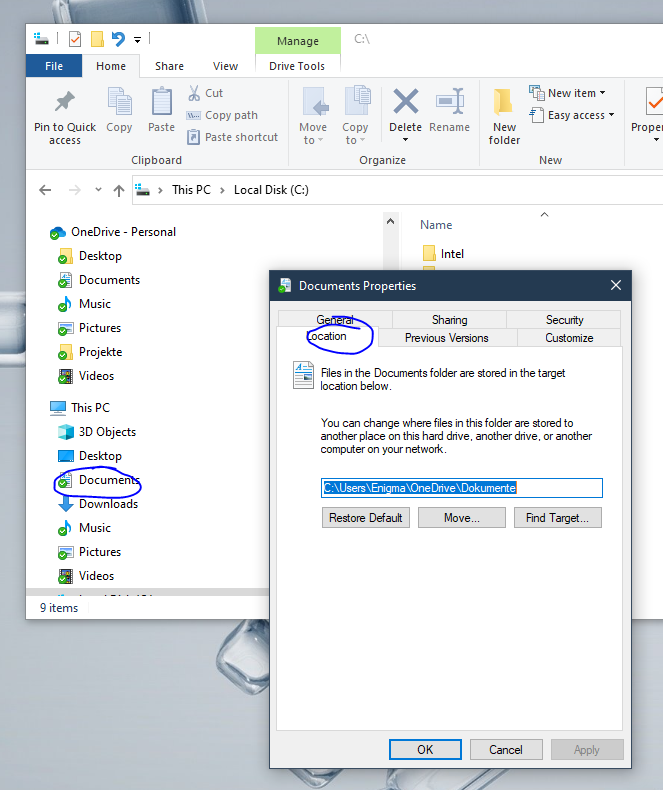Click the Cut scissors icon
The height and width of the screenshot is (790, 663).
194,93
